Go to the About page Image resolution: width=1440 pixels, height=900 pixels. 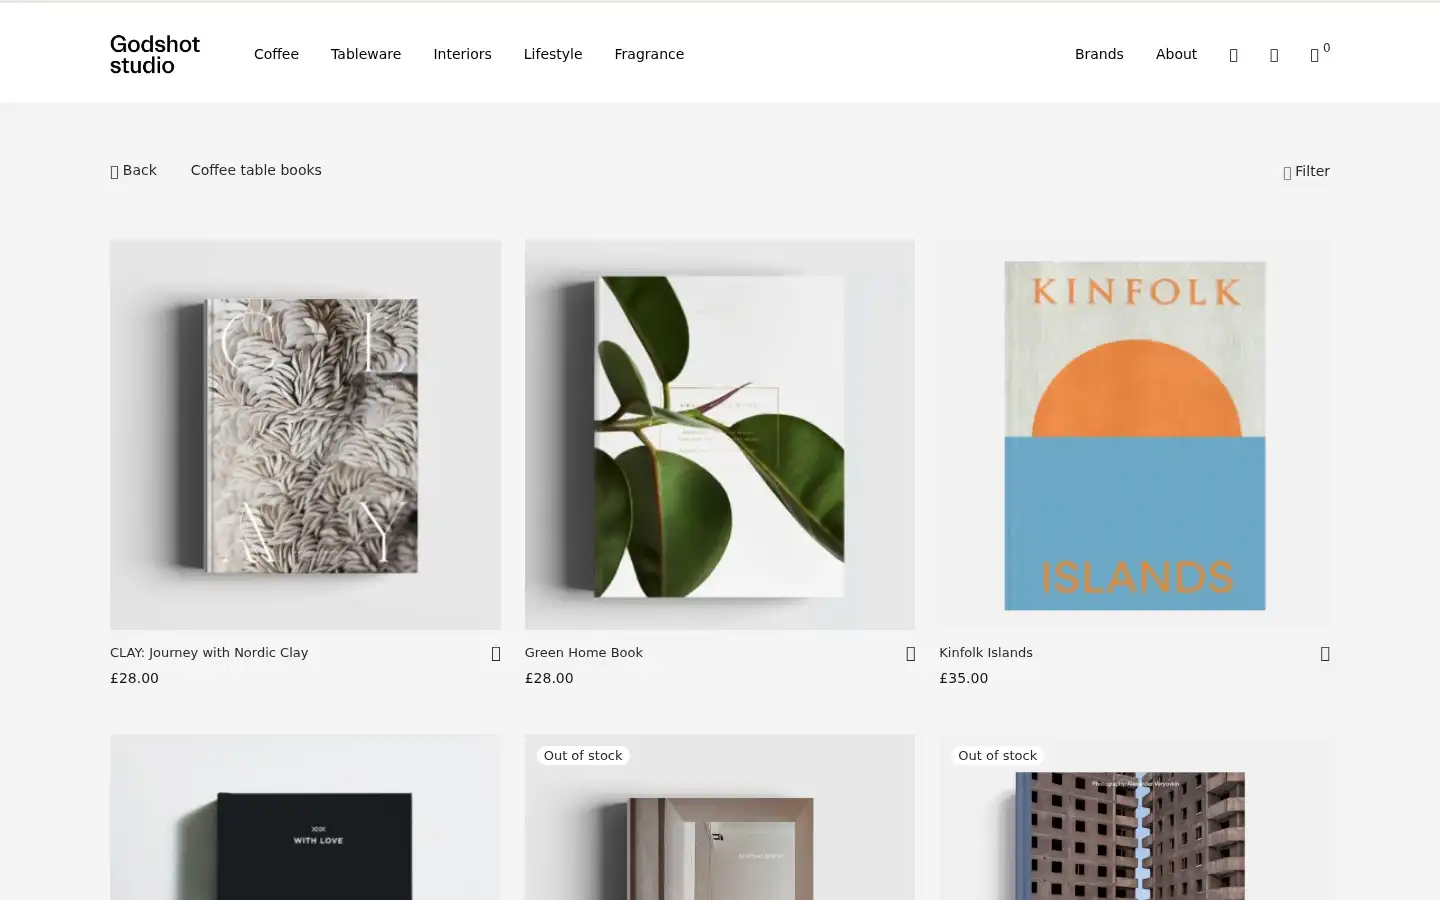pos(1176,54)
